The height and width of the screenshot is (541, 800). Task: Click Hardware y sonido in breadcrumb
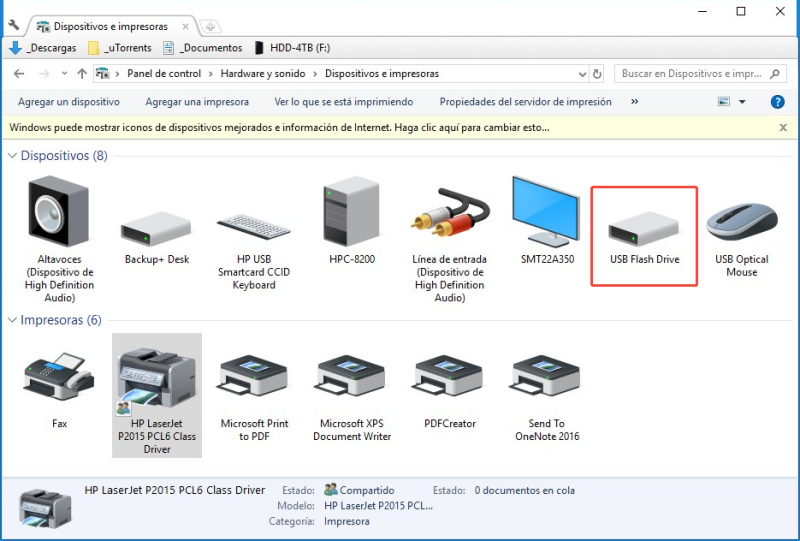(x=263, y=74)
